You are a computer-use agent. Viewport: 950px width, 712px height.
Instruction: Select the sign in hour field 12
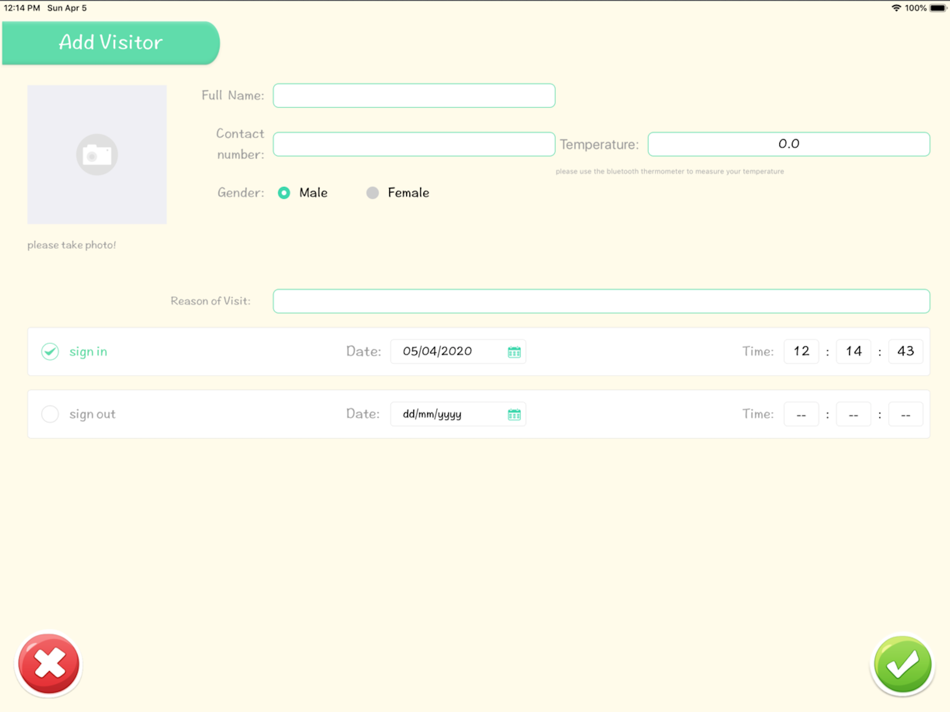801,351
